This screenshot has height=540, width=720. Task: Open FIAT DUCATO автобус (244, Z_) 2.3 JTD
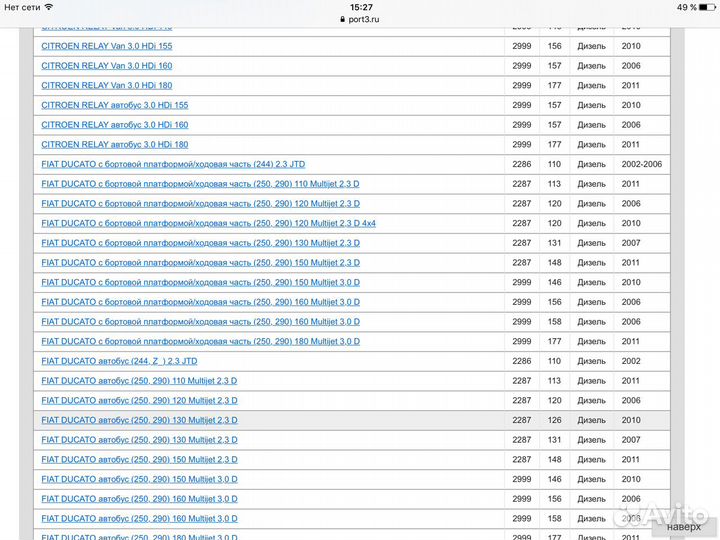(x=119, y=361)
